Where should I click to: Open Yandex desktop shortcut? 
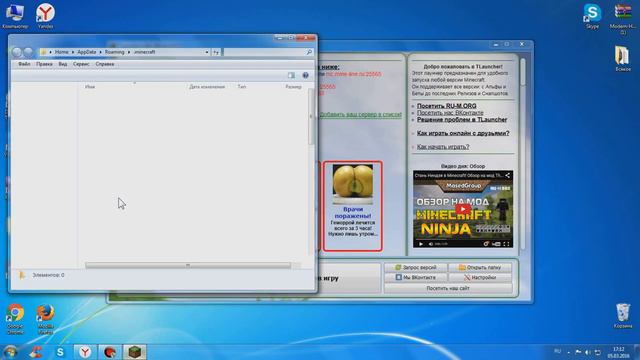45,16
